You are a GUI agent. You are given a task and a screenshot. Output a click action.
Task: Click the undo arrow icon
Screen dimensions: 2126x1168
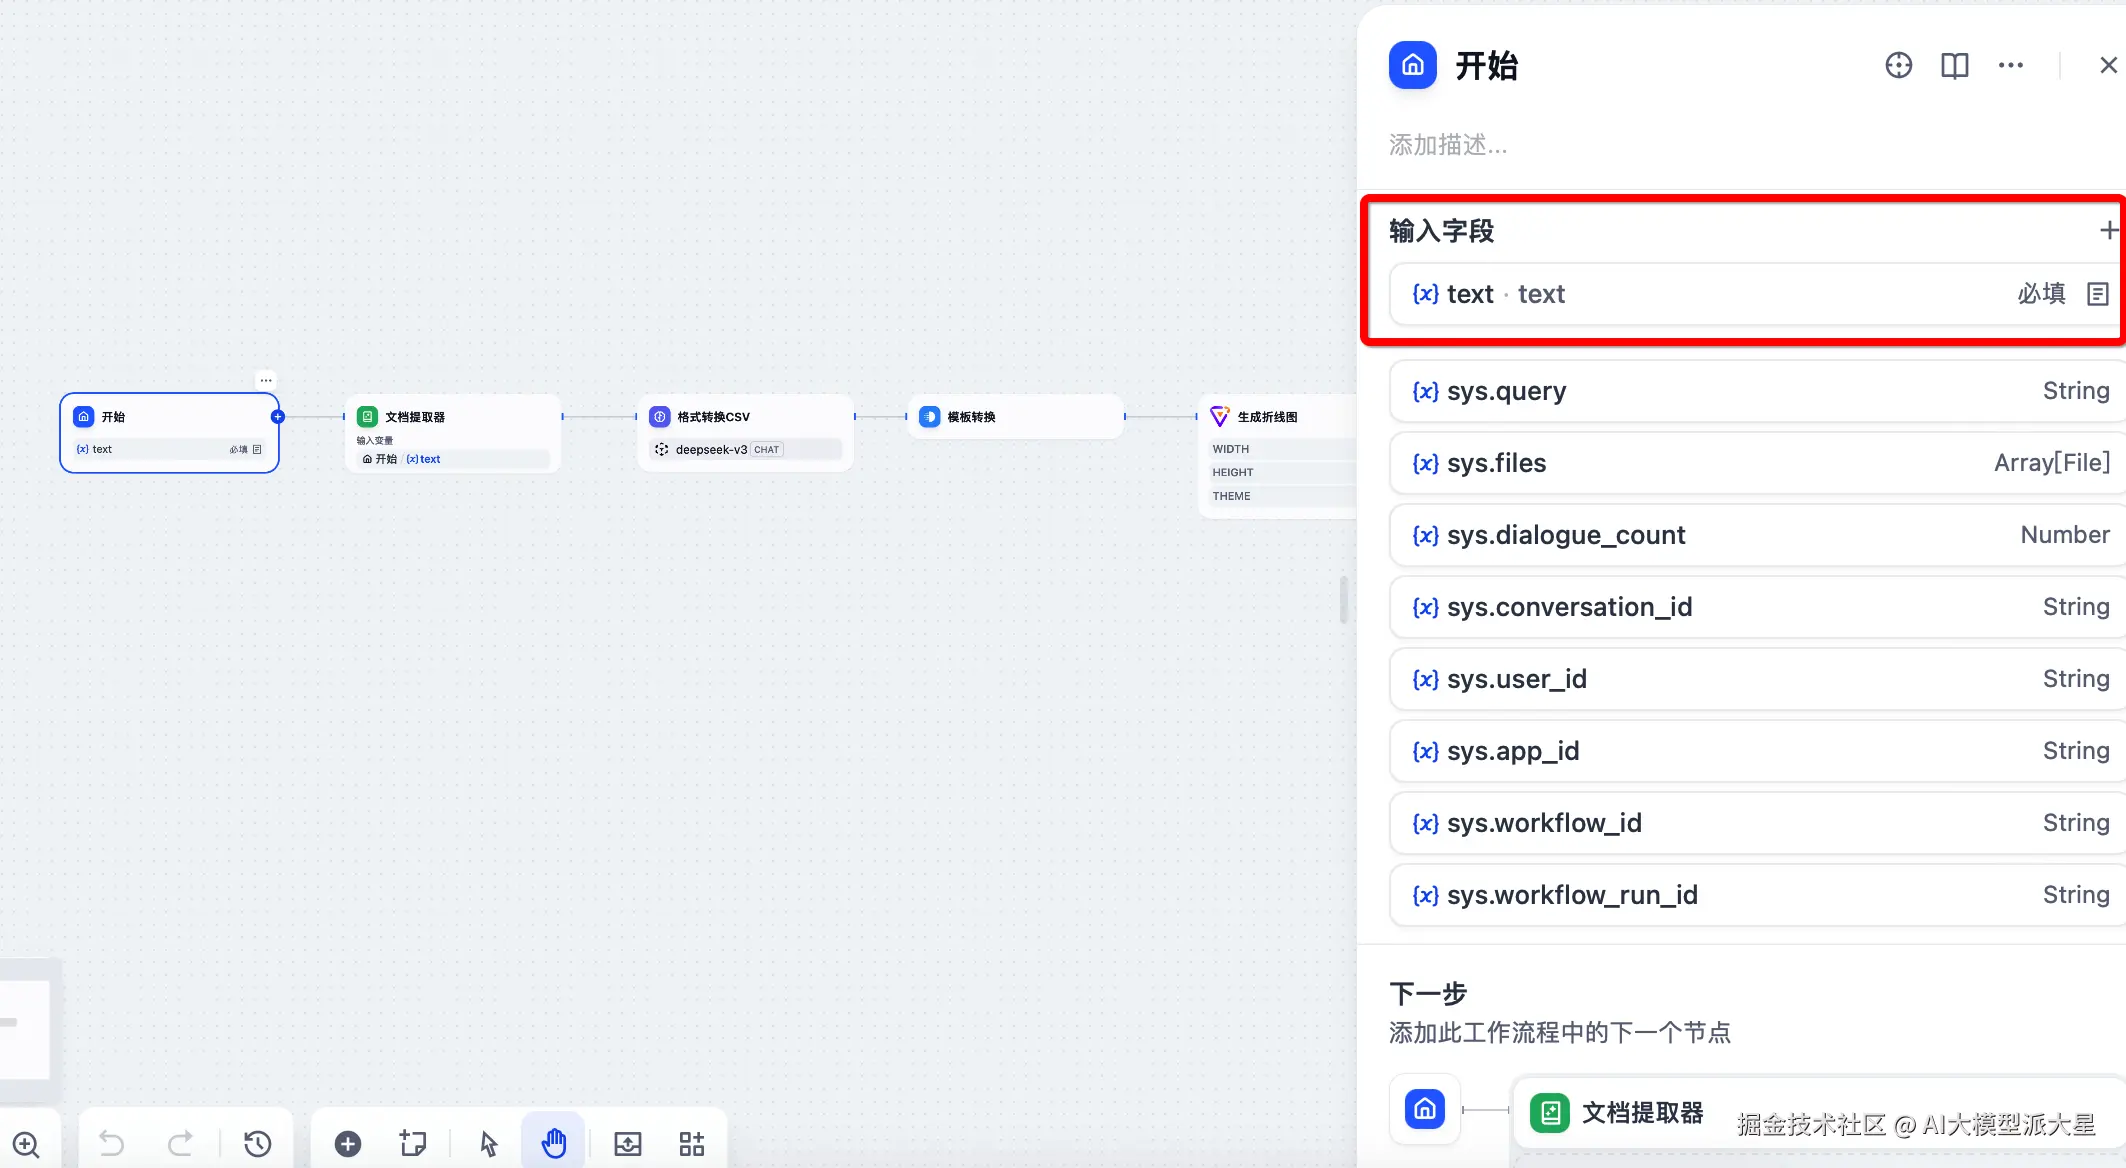[x=112, y=1143]
